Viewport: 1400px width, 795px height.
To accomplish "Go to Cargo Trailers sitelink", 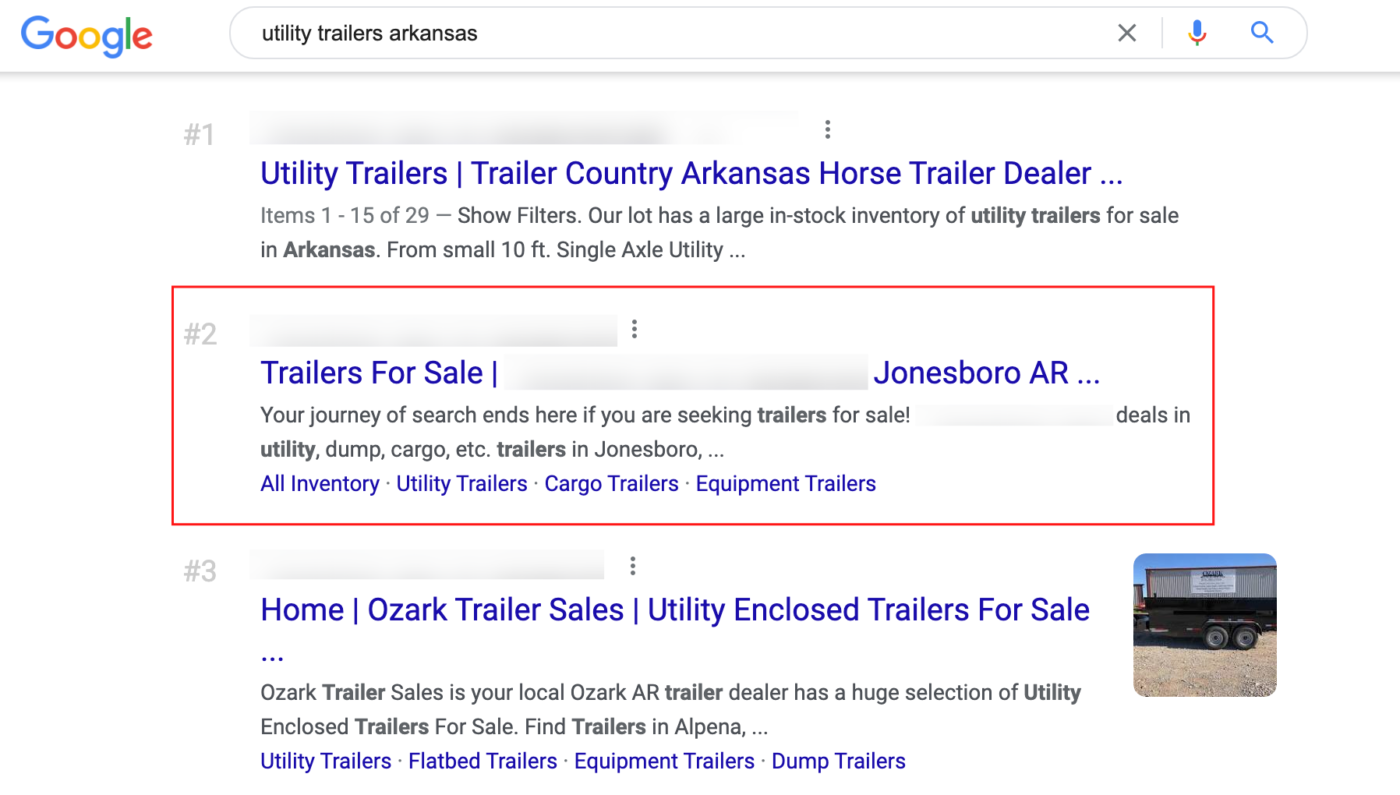I will click(611, 484).
